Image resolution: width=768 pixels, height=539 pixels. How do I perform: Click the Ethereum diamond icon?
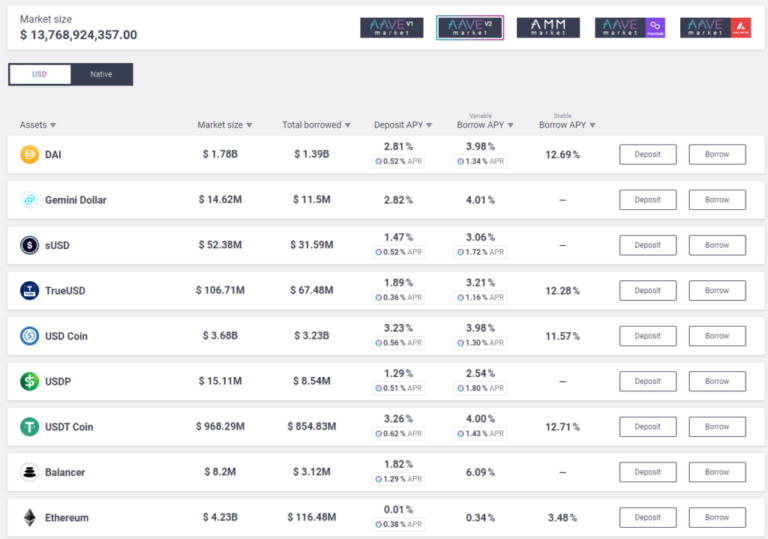click(x=30, y=518)
